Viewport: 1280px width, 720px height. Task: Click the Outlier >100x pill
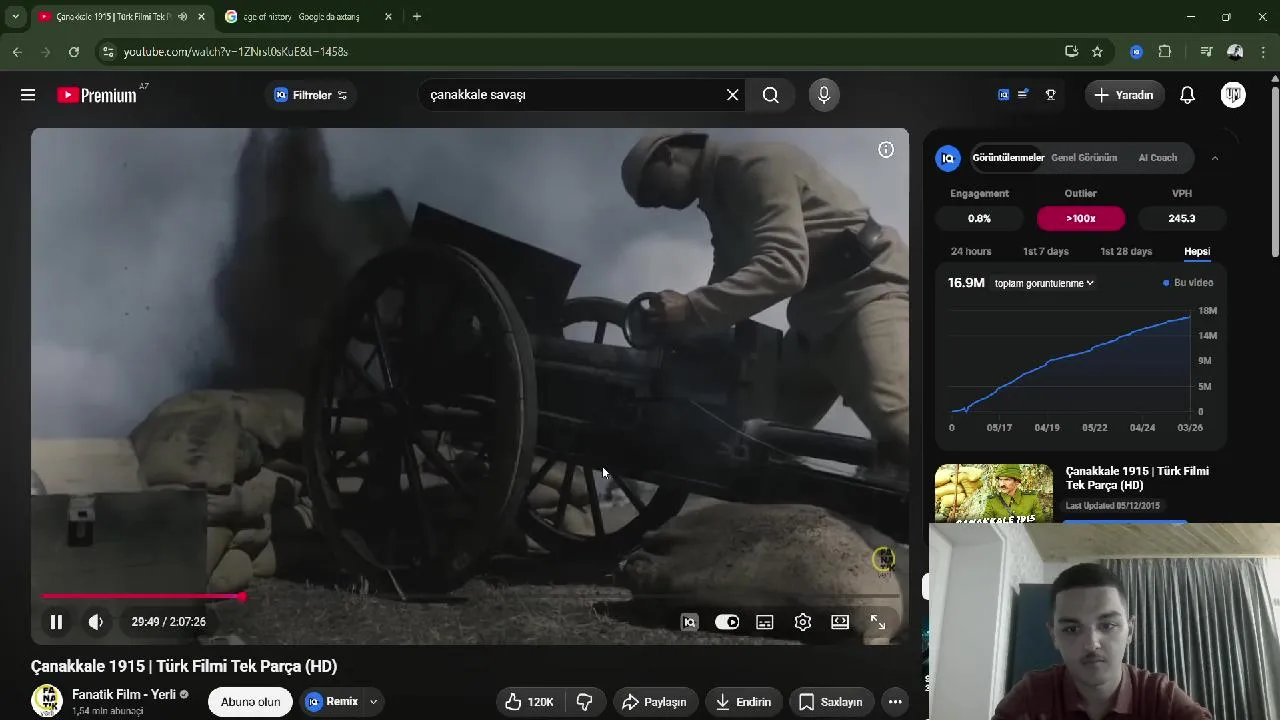(x=1081, y=218)
